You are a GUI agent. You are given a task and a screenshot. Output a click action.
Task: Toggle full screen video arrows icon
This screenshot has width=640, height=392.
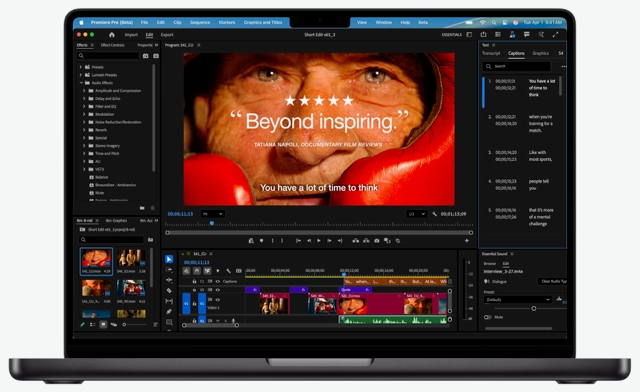tap(555, 35)
